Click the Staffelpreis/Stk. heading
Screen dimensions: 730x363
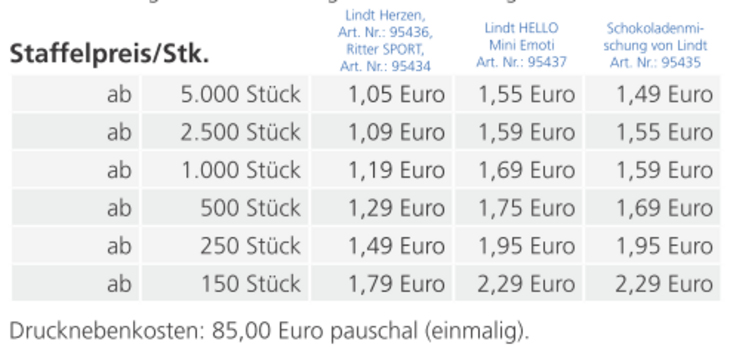tap(109, 55)
